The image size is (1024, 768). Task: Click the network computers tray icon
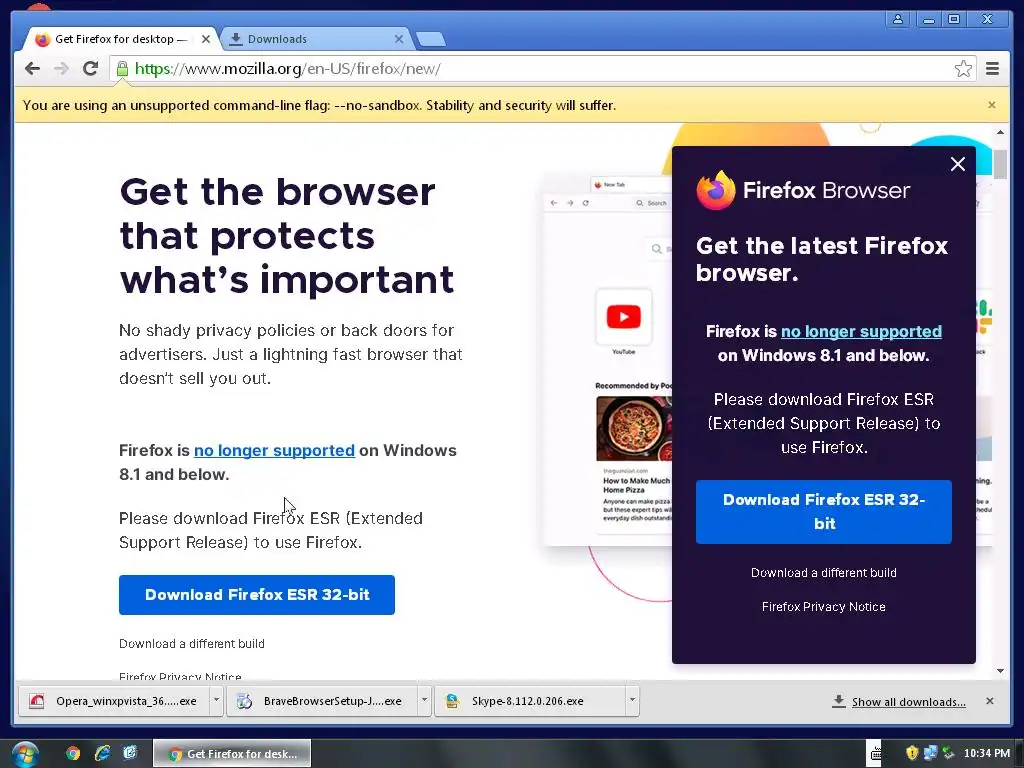coord(930,753)
